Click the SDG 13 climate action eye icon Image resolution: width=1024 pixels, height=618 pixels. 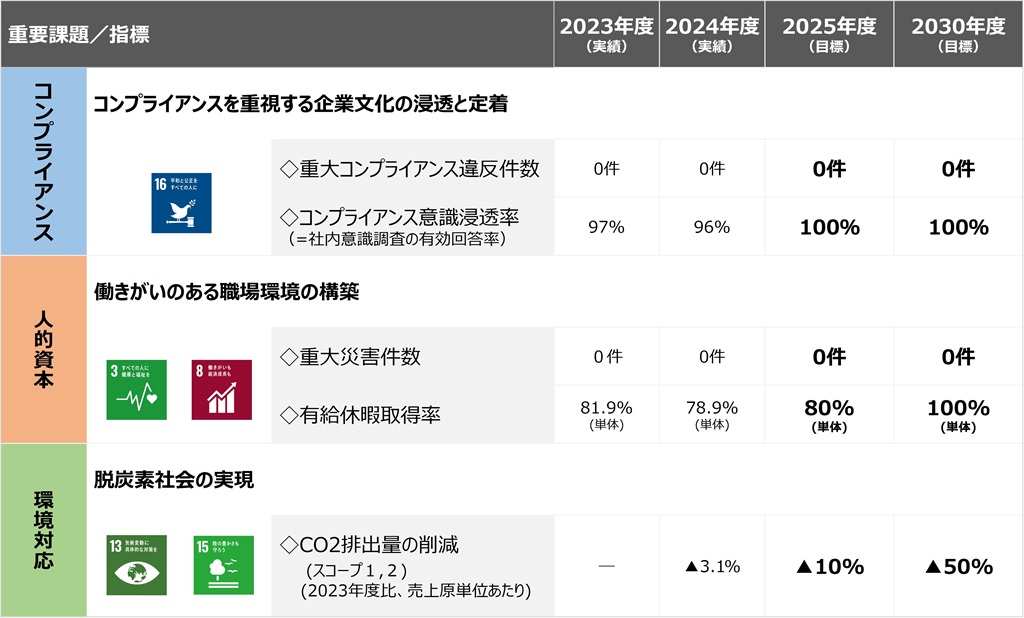pyautogui.click(x=137, y=565)
